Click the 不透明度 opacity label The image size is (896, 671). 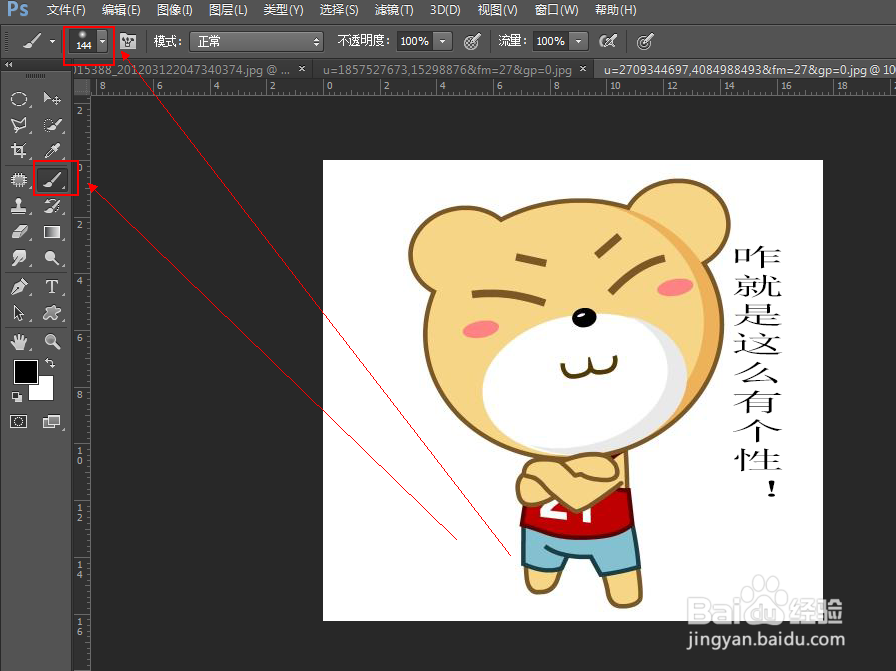pyautogui.click(x=363, y=41)
